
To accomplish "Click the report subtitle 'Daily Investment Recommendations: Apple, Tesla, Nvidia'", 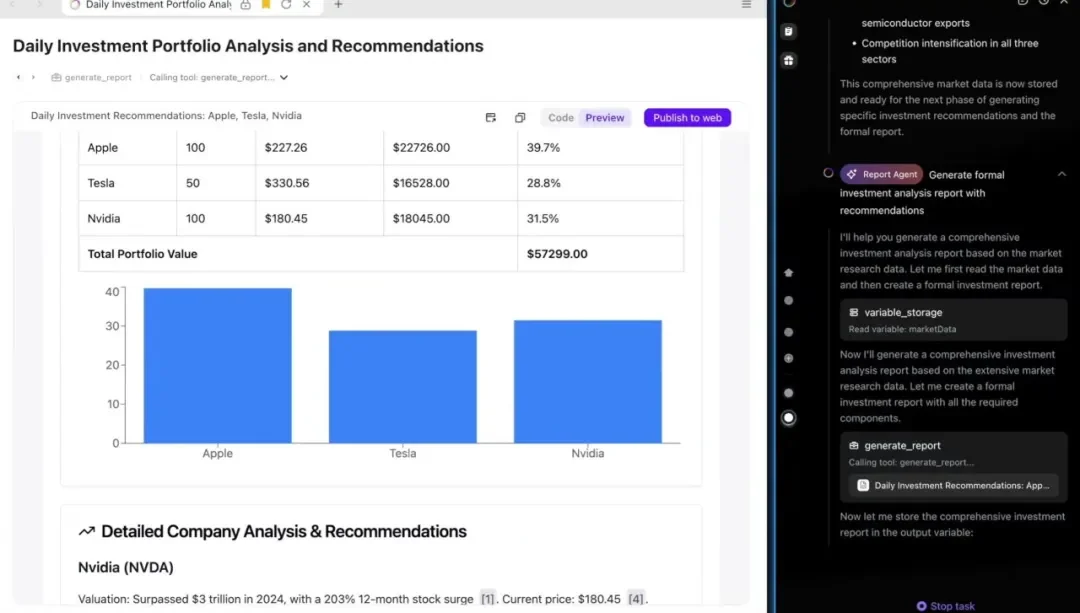I will [x=166, y=116].
